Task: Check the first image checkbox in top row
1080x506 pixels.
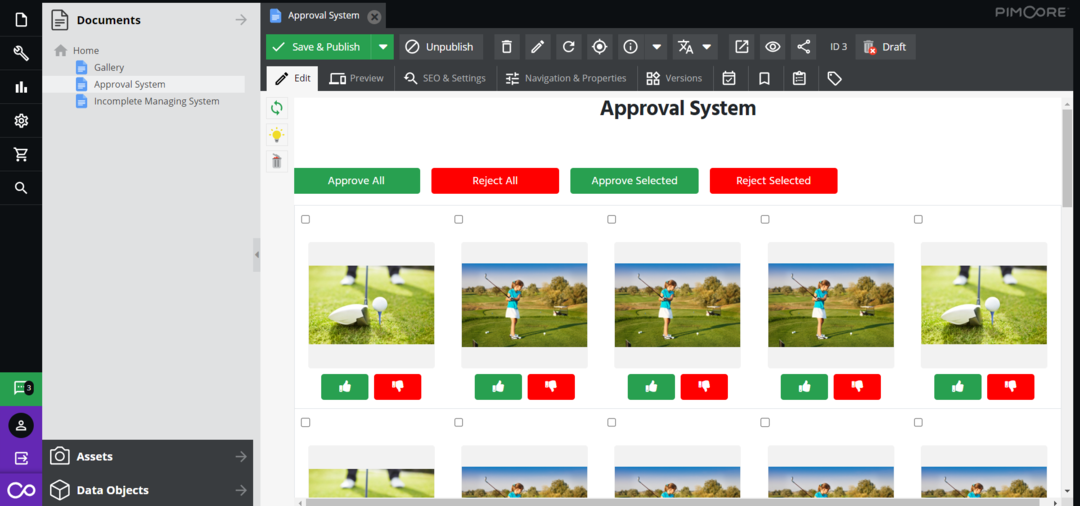Action: (306, 220)
